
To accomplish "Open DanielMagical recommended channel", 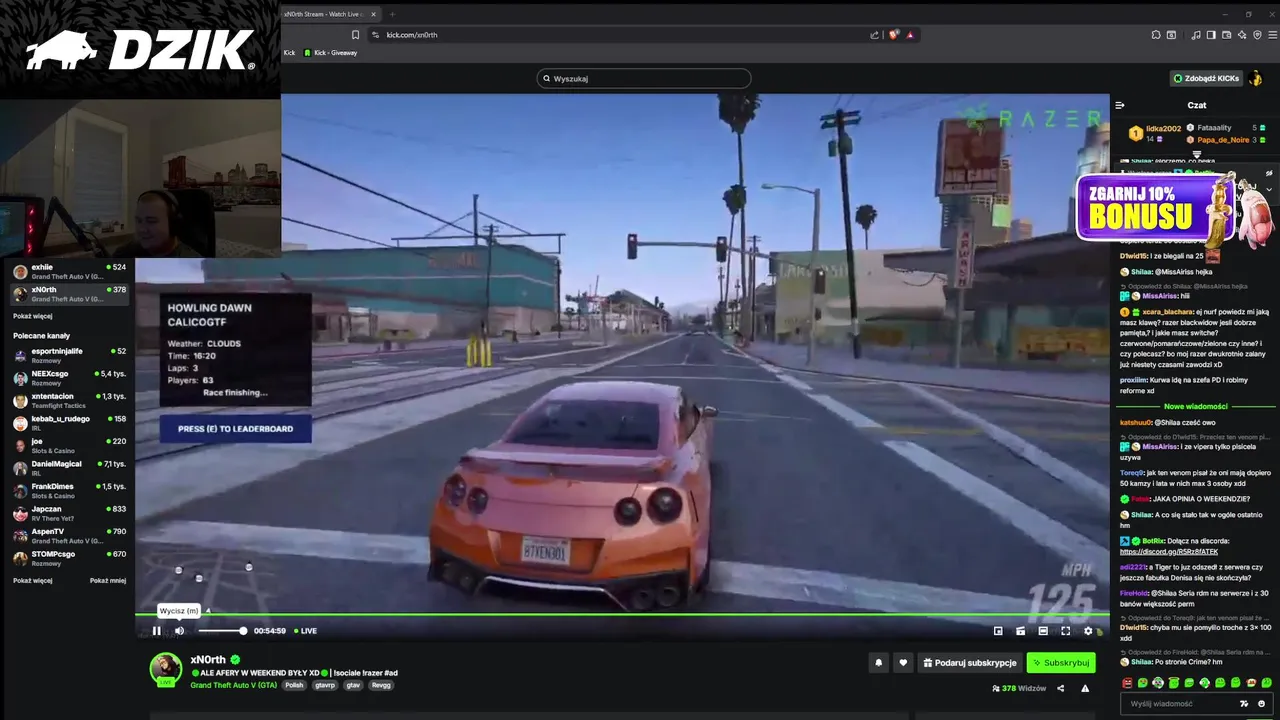I will point(70,468).
